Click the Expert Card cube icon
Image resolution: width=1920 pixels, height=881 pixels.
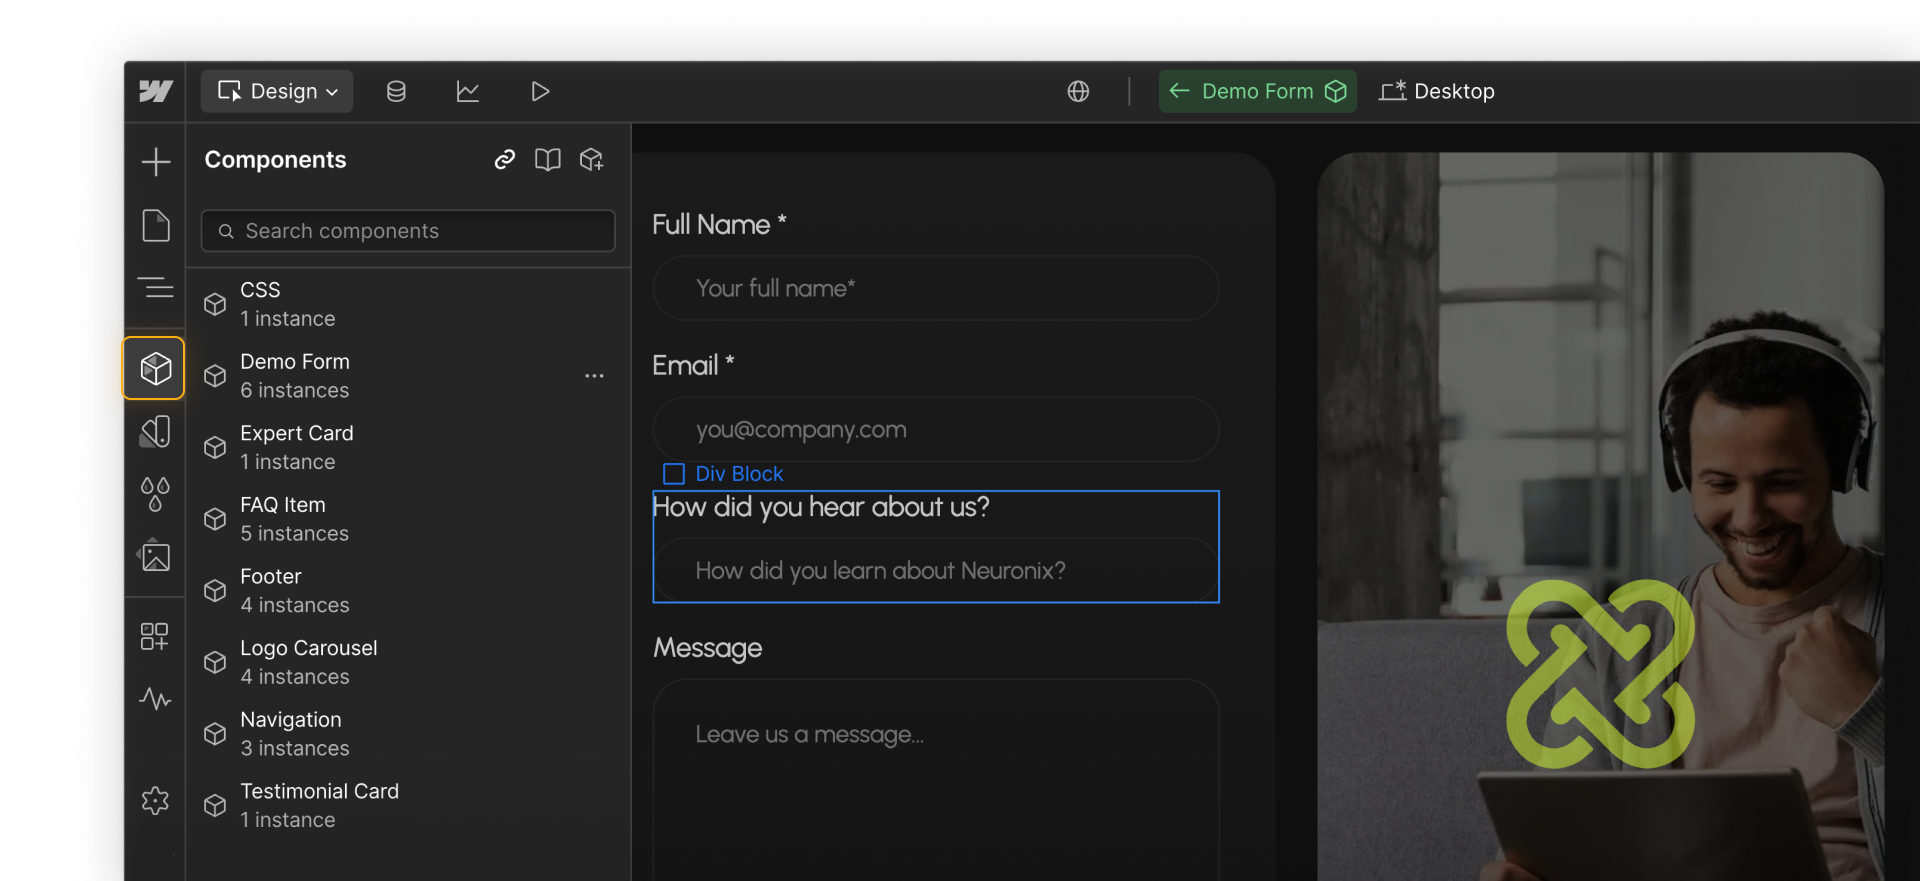coord(215,447)
